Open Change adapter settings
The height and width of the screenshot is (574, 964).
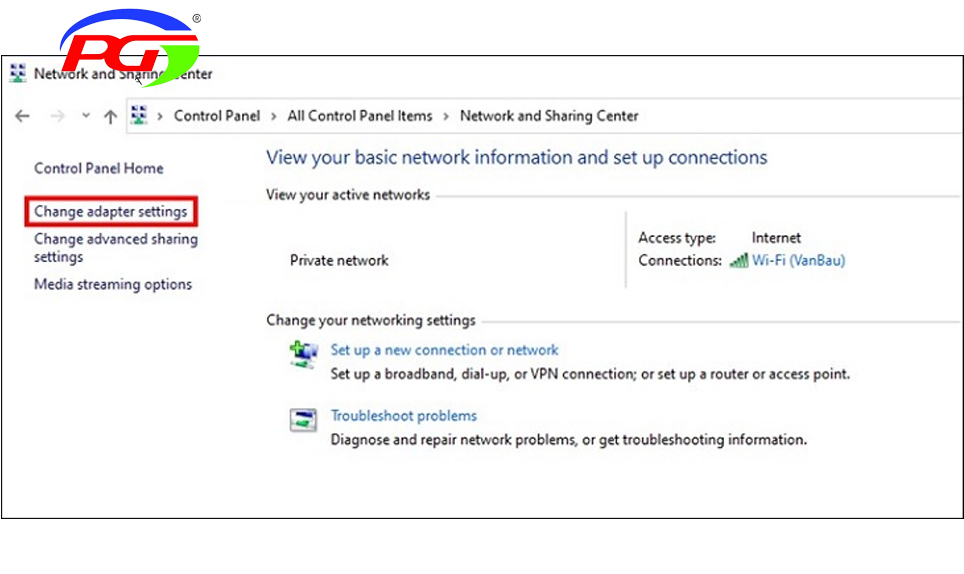tap(111, 211)
